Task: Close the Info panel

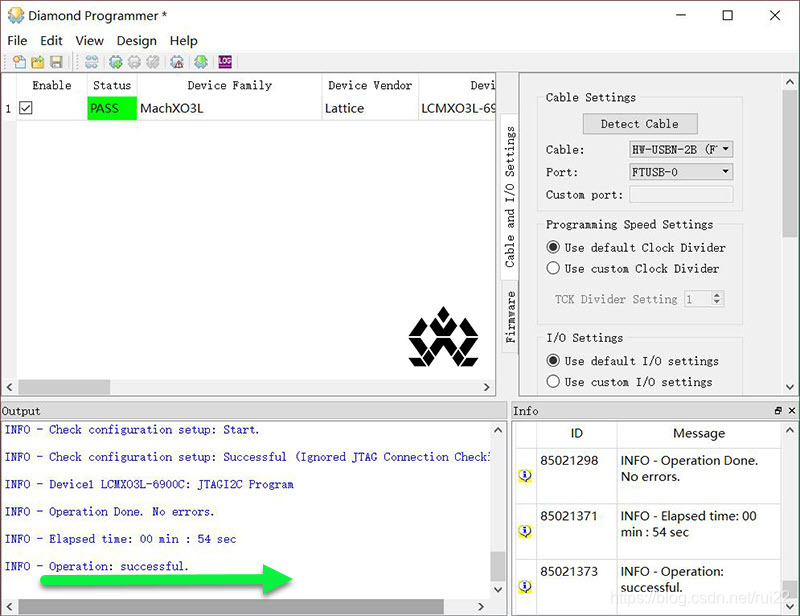Action: [x=792, y=410]
